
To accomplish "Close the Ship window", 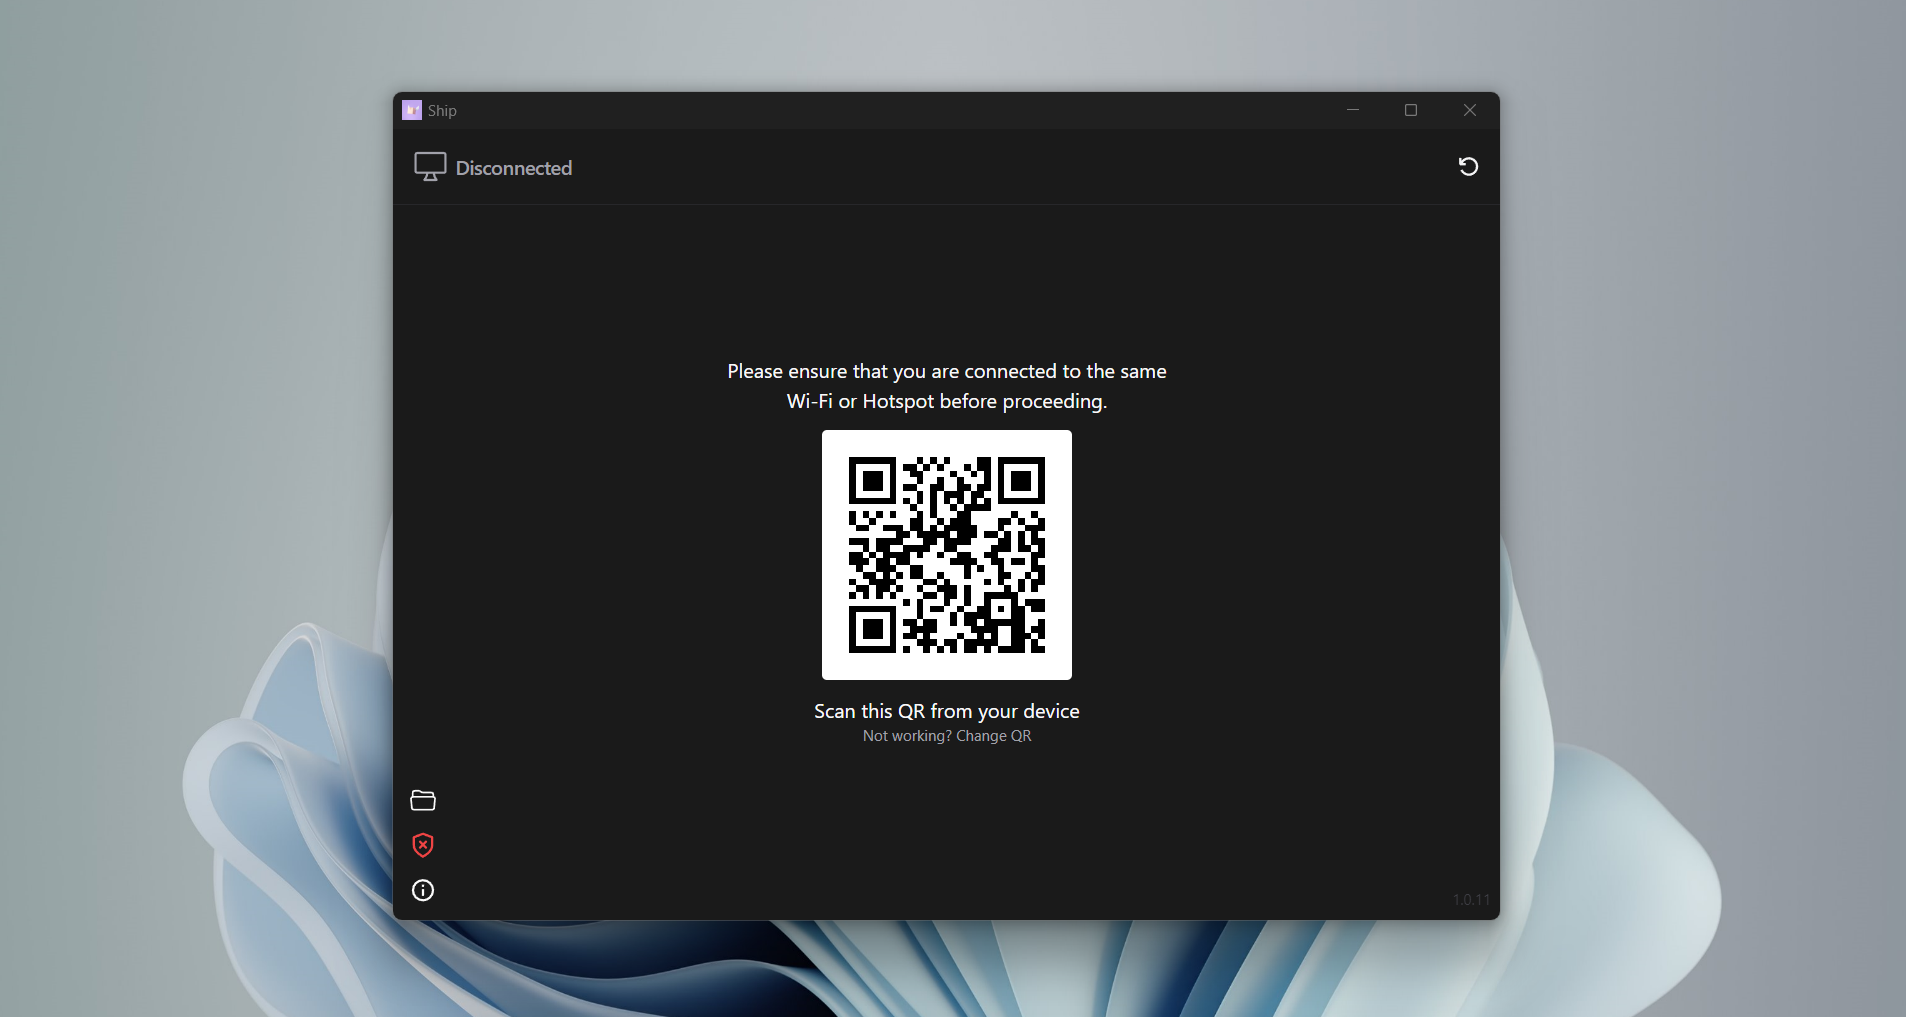I will [1470, 110].
